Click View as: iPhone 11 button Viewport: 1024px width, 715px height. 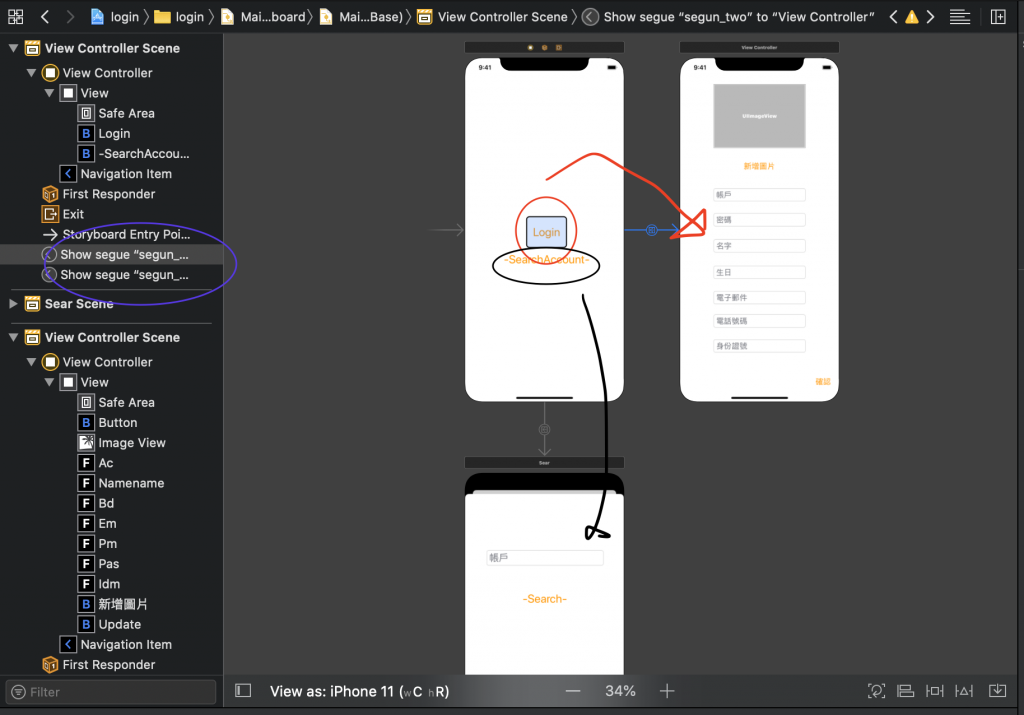point(360,691)
